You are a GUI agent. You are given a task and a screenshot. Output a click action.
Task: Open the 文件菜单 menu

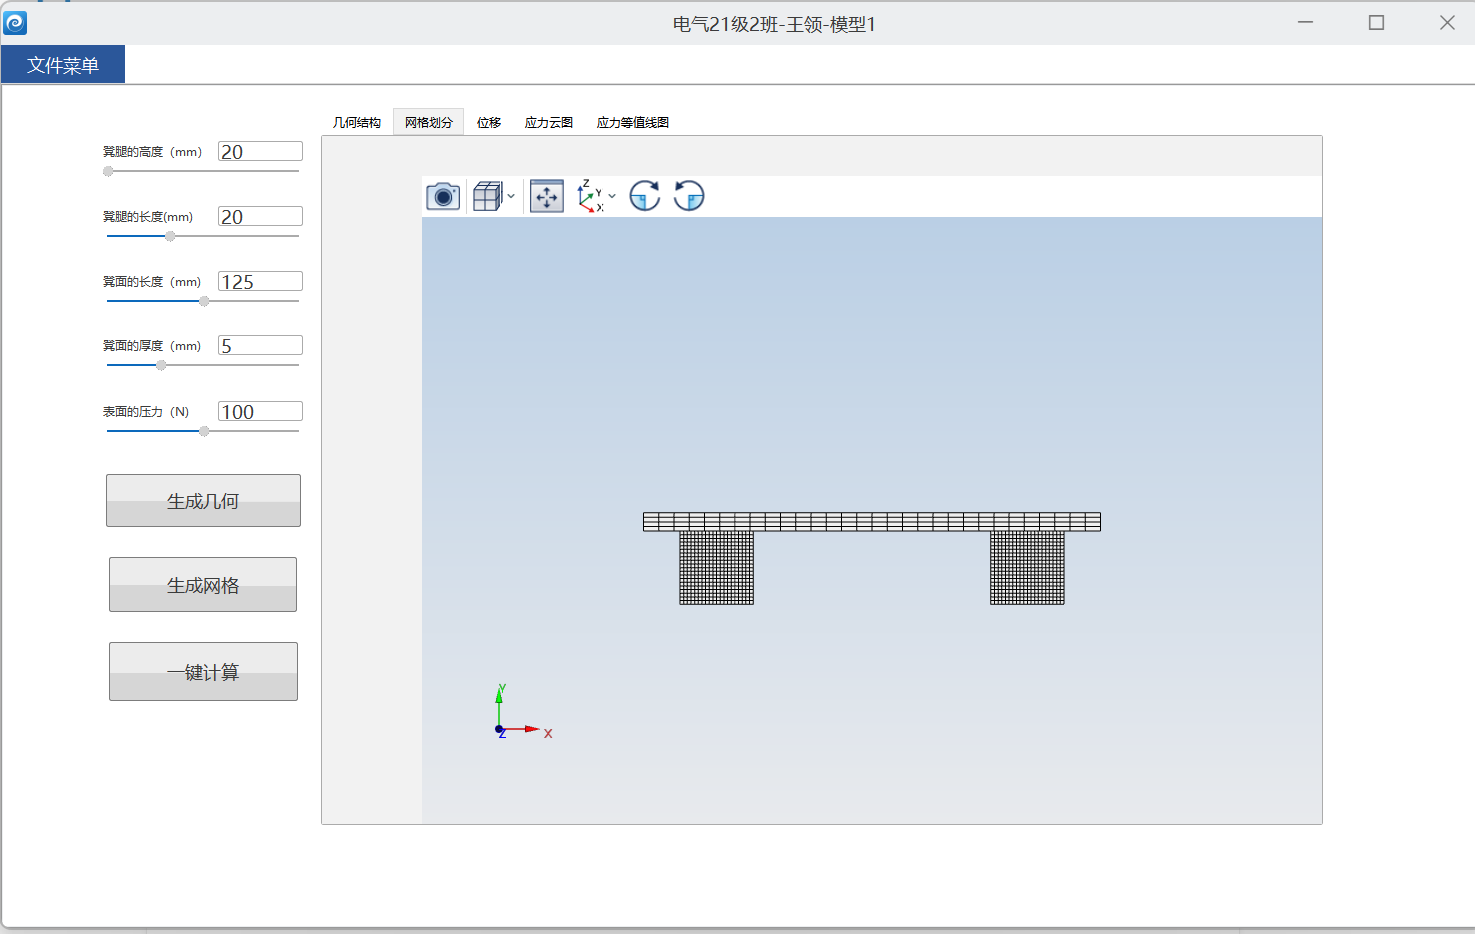pos(63,65)
